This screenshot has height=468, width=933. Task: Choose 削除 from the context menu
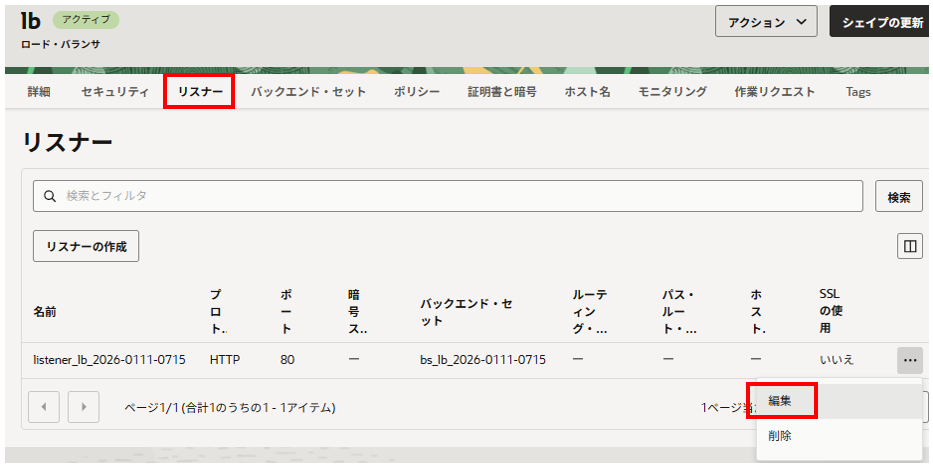[781, 436]
